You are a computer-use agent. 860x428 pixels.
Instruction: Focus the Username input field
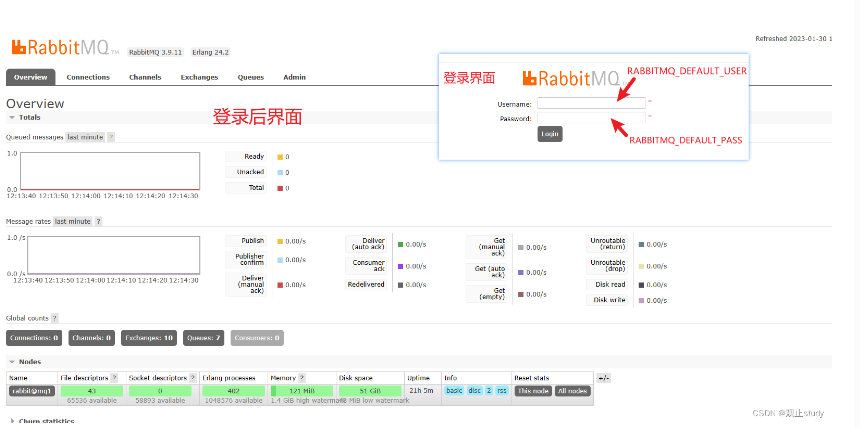(591, 103)
